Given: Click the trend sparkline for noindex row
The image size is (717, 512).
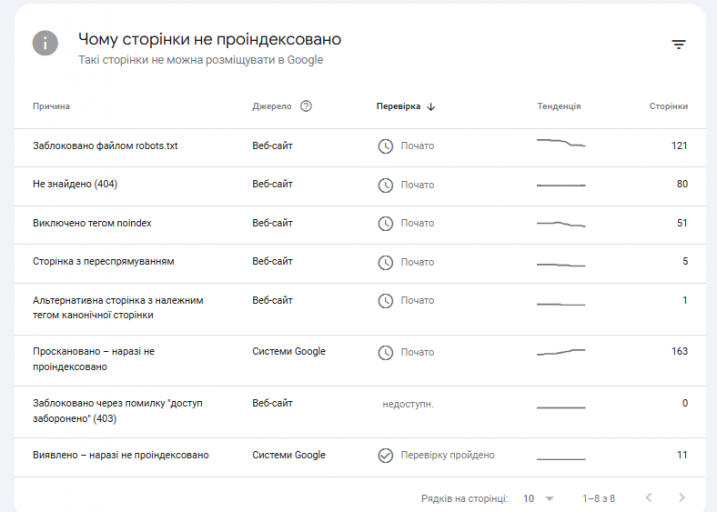Looking at the screenshot, I should [x=561, y=224].
